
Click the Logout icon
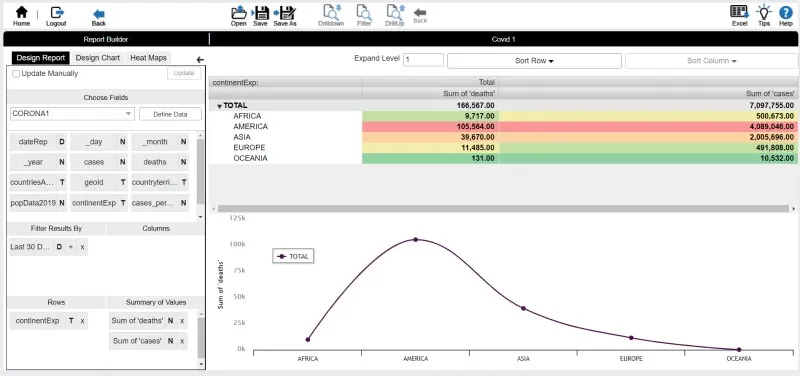coord(56,12)
